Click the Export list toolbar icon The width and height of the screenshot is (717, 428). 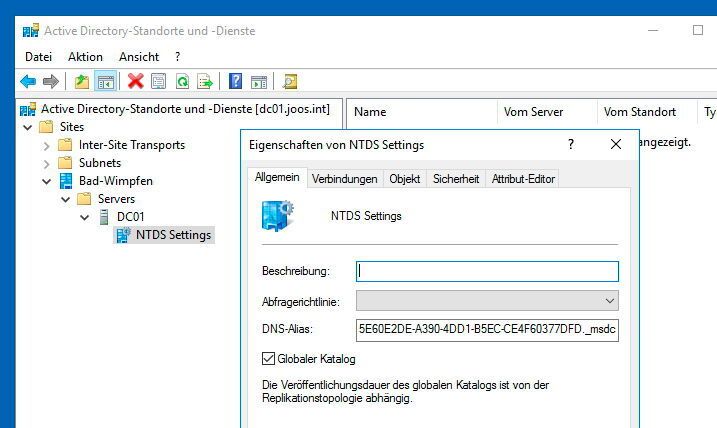[x=205, y=82]
